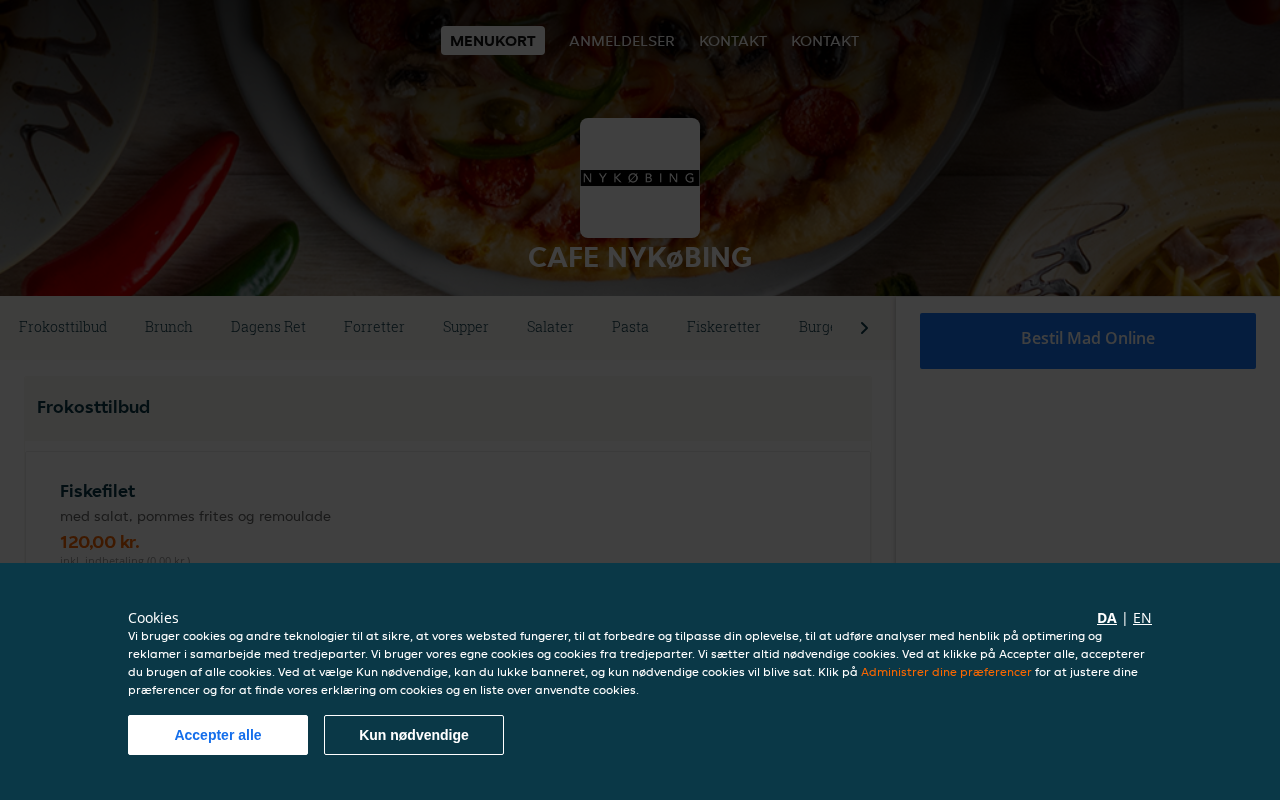The image size is (1280, 800).
Task: Open Administrer dine præferencer link
Action: [946, 672]
